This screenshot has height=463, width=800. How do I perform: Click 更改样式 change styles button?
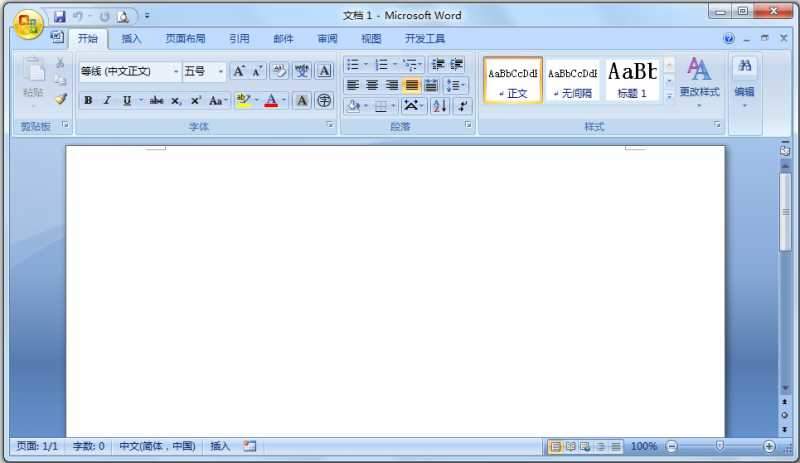pyautogui.click(x=699, y=82)
